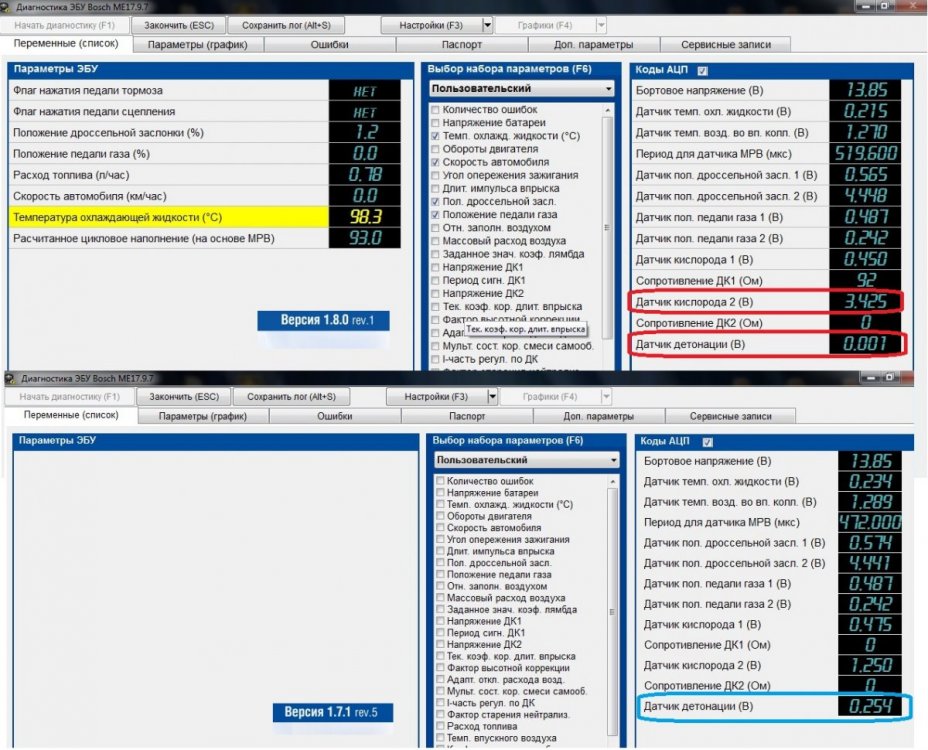Viewport: 928px width, 750px height.
Task: Expand Настройки (F3) arrow in bottom window
Action: [x=492, y=397]
